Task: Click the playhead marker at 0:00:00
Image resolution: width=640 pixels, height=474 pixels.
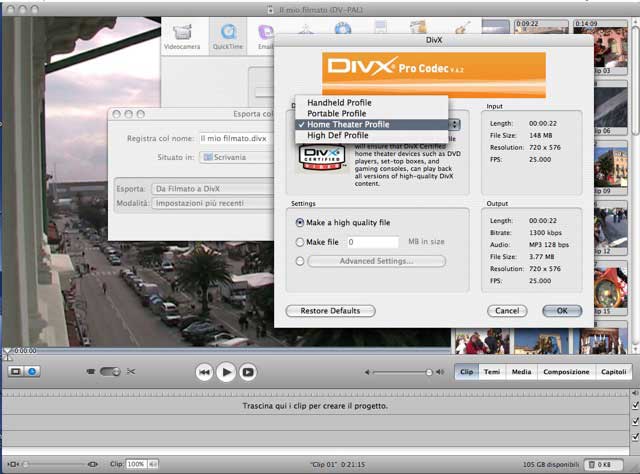Action: click(x=7, y=352)
